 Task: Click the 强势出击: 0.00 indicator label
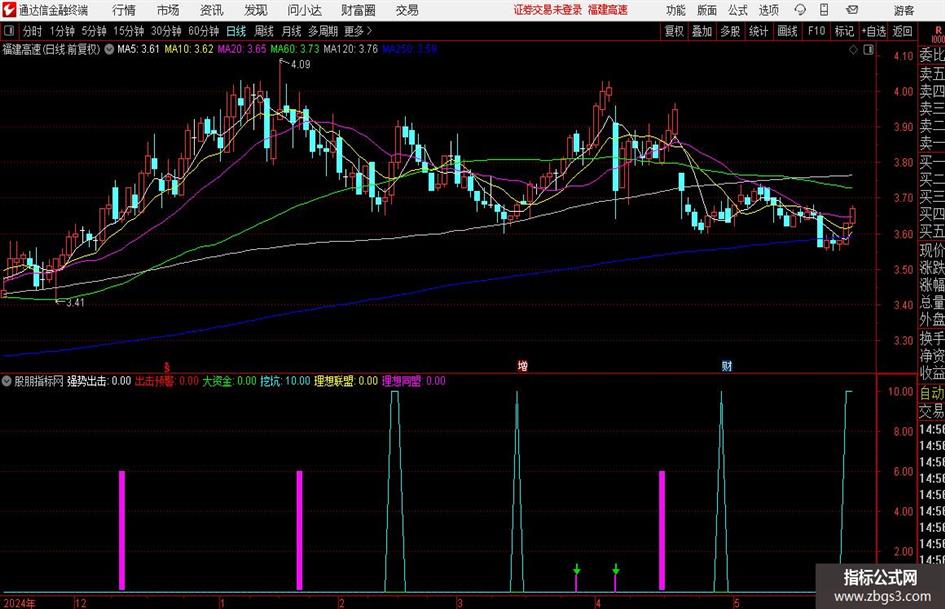coord(99,381)
